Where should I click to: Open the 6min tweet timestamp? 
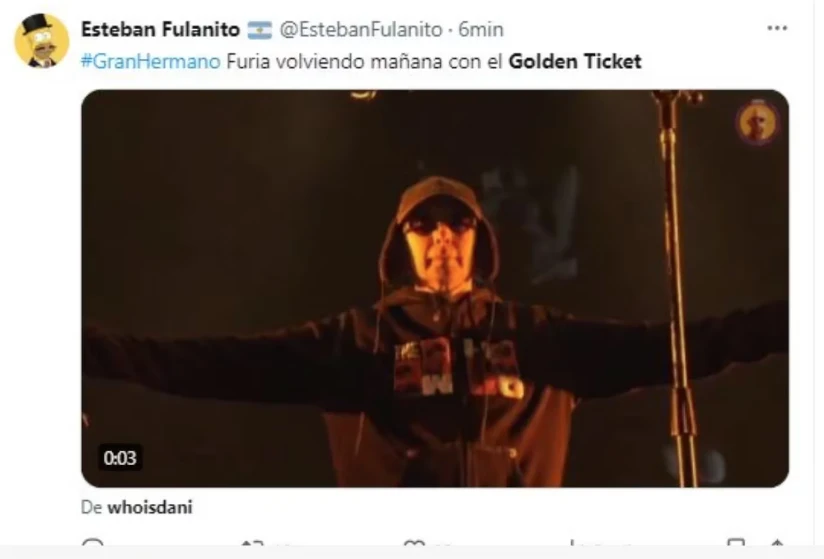(x=481, y=29)
